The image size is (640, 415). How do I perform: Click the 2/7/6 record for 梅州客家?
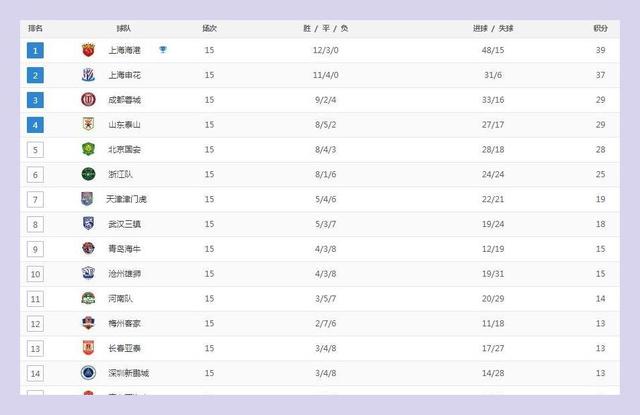325,324
